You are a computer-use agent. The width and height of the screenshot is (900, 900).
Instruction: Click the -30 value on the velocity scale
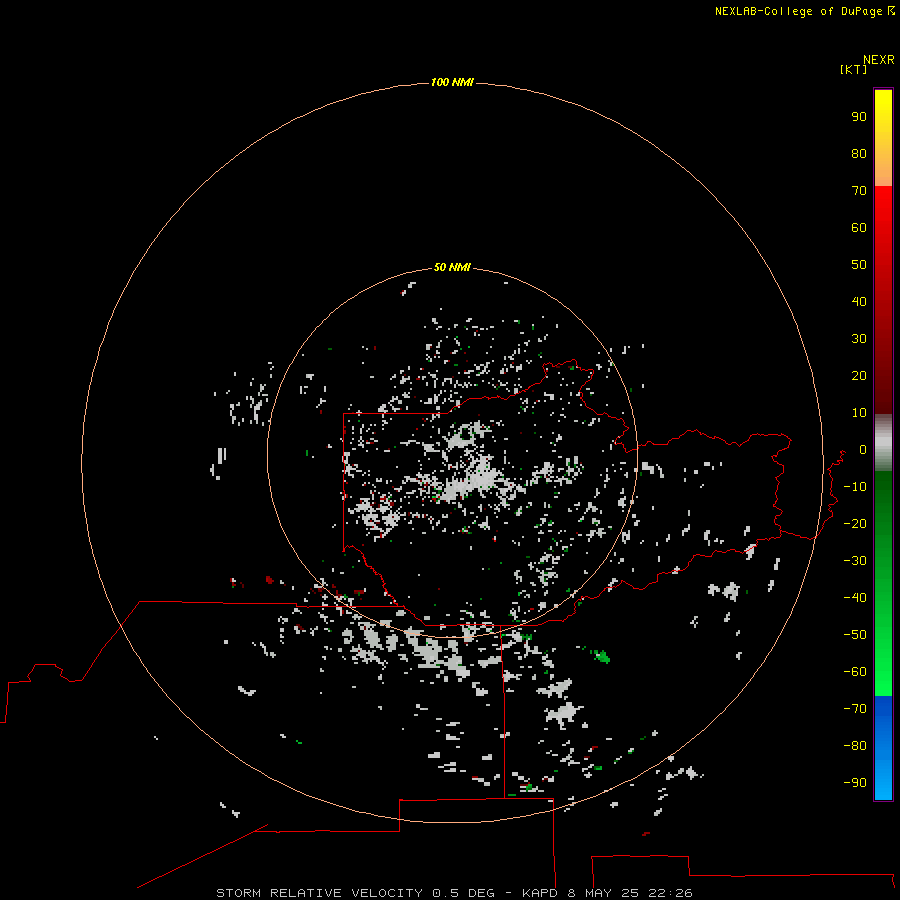pos(855,561)
